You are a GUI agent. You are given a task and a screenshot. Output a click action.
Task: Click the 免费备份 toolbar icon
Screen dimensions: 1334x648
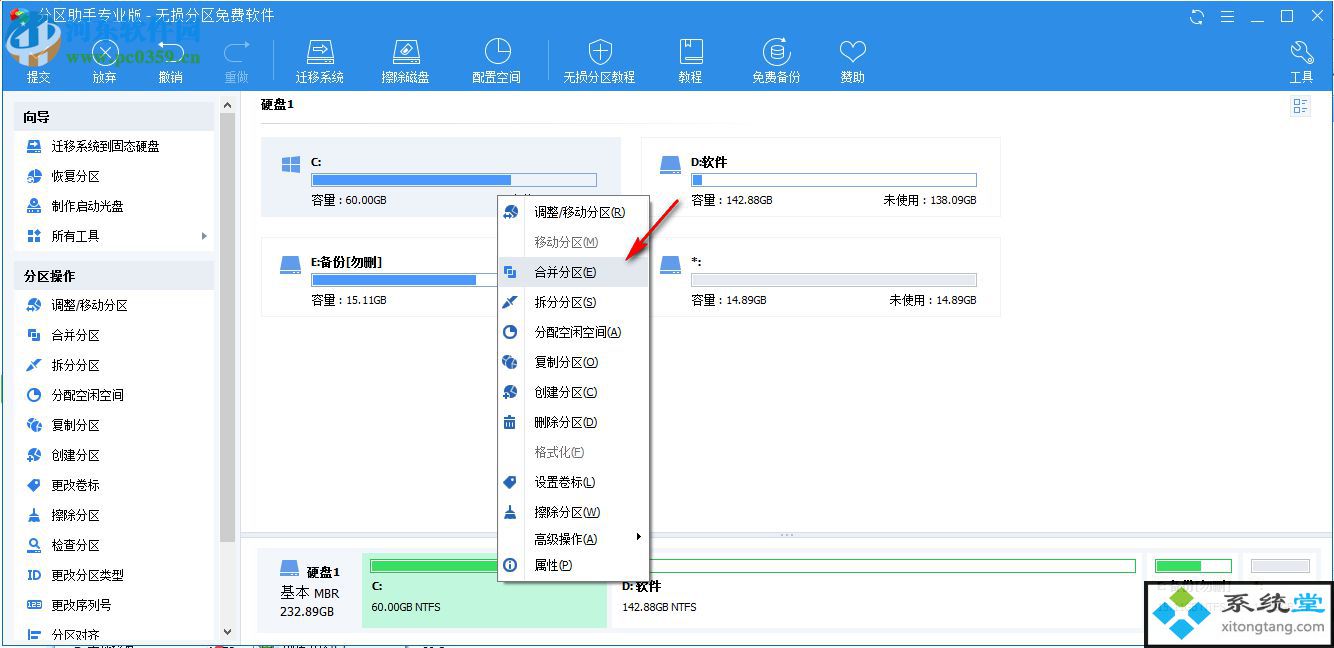[776, 60]
